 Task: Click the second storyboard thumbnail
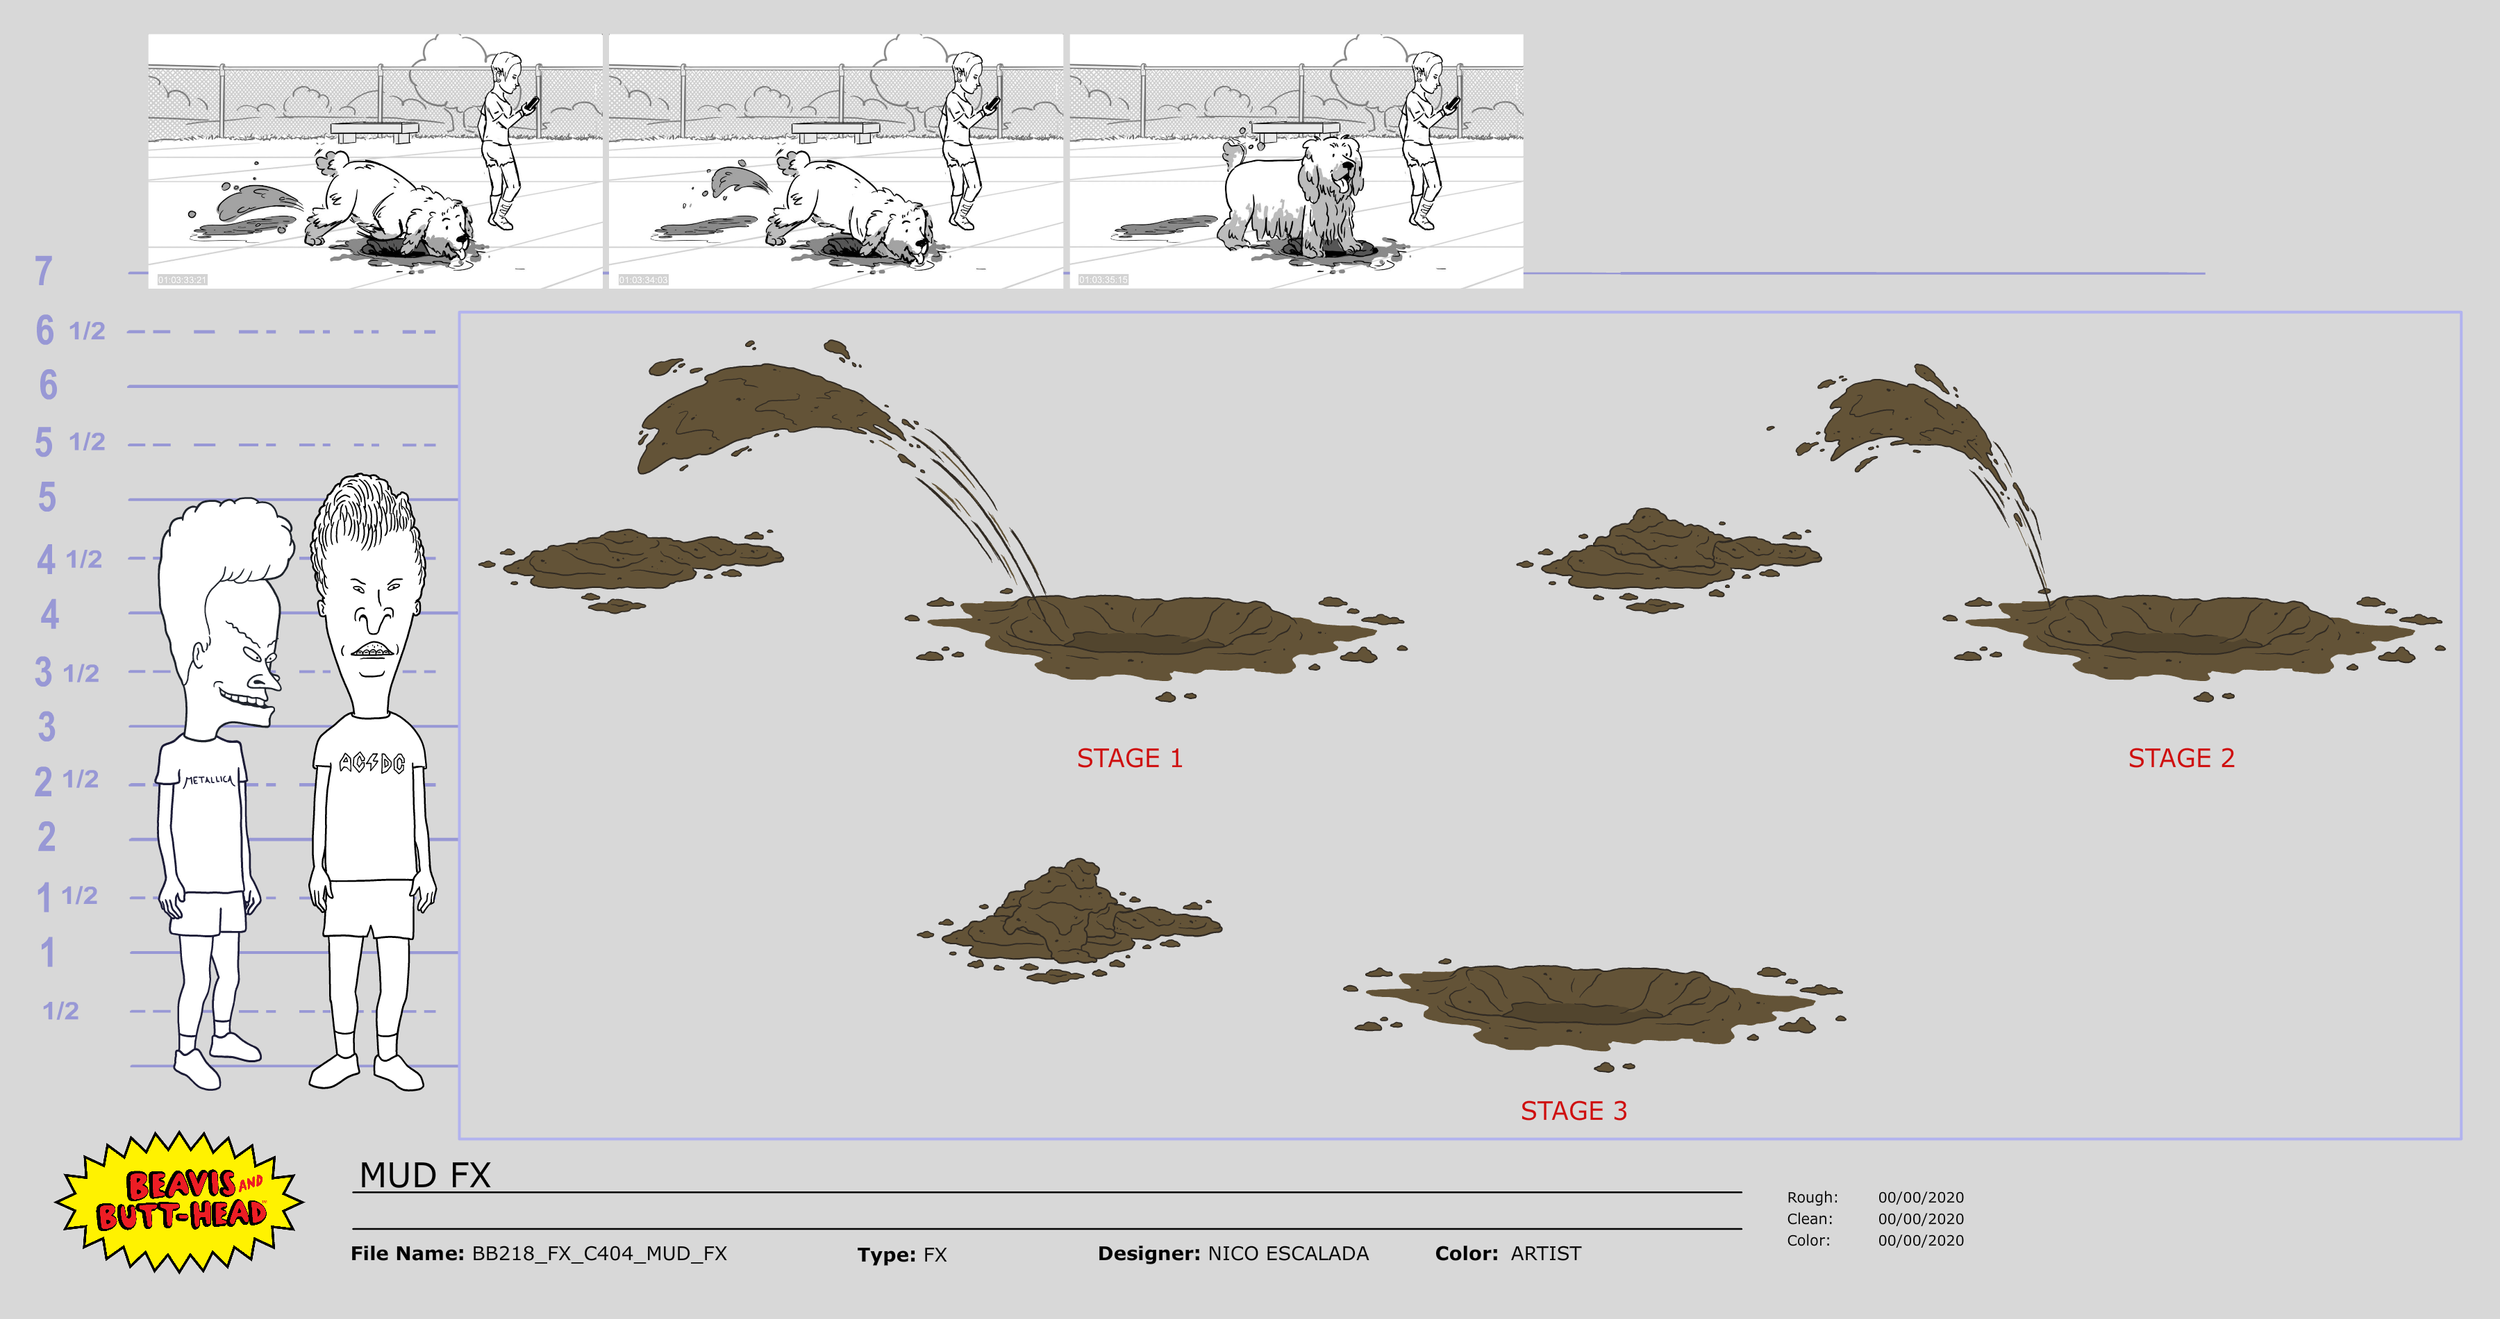pyautogui.click(x=835, y=161)
